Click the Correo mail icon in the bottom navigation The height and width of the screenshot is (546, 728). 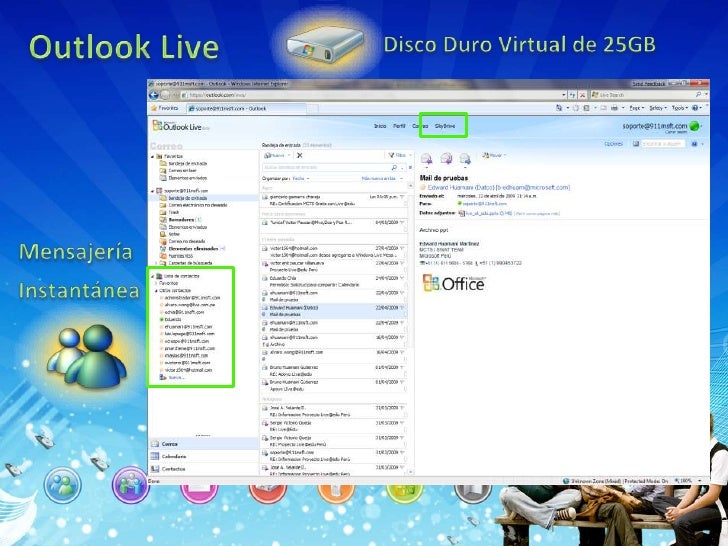click(155, 444)
